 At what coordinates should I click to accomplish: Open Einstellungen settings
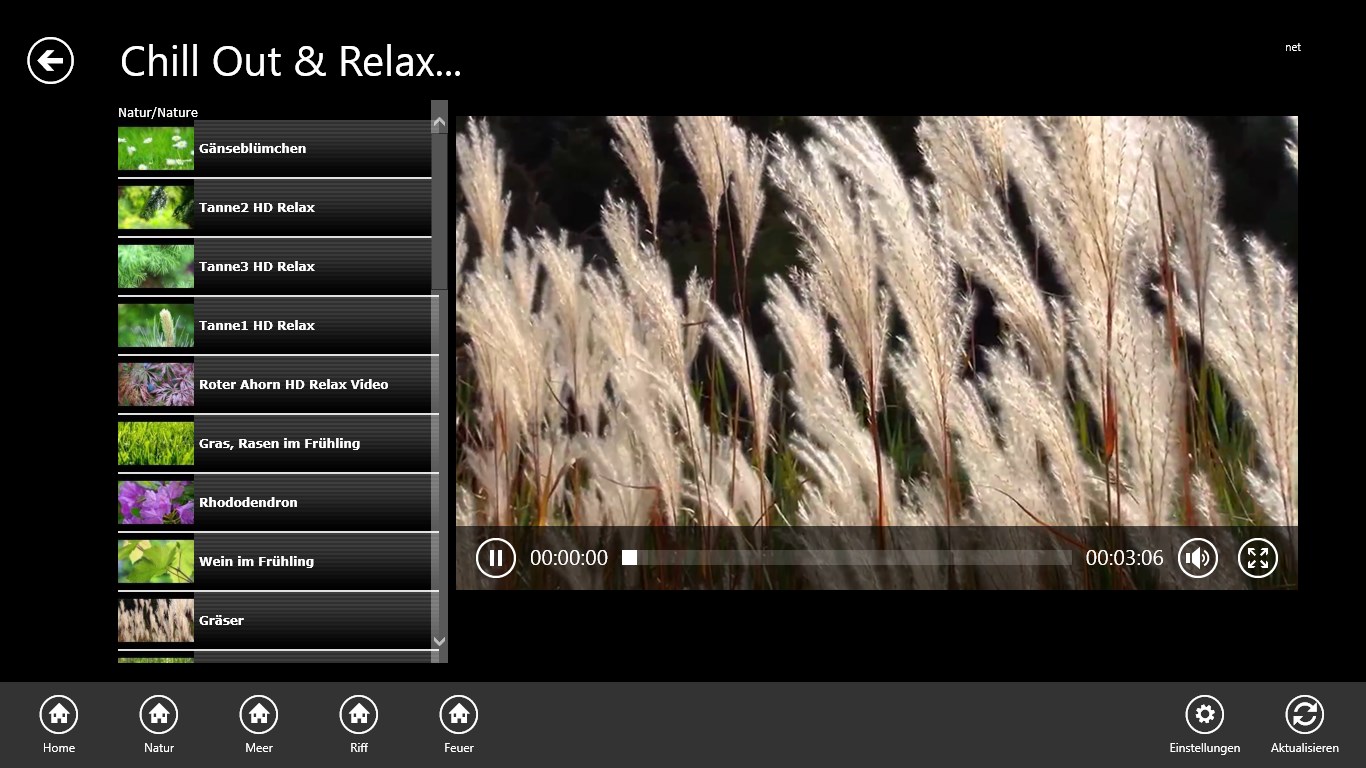click(1204, 715)
